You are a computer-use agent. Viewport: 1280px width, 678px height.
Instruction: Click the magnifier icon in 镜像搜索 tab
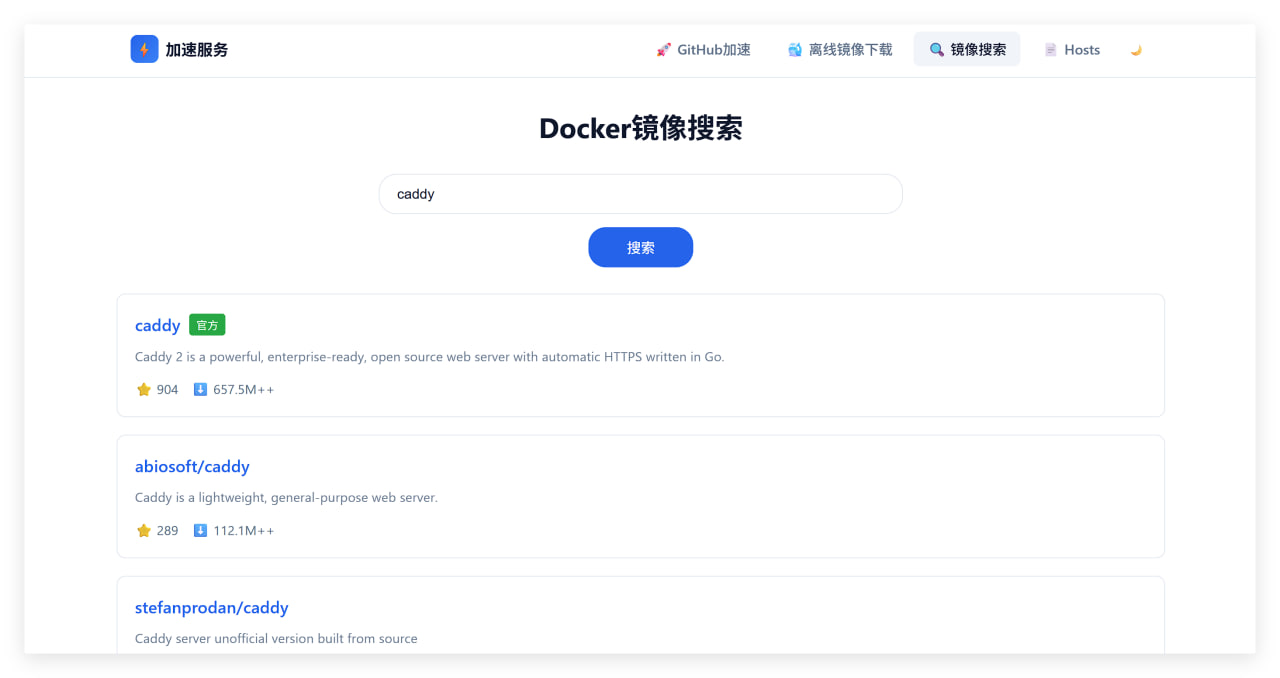coord(937,50)
